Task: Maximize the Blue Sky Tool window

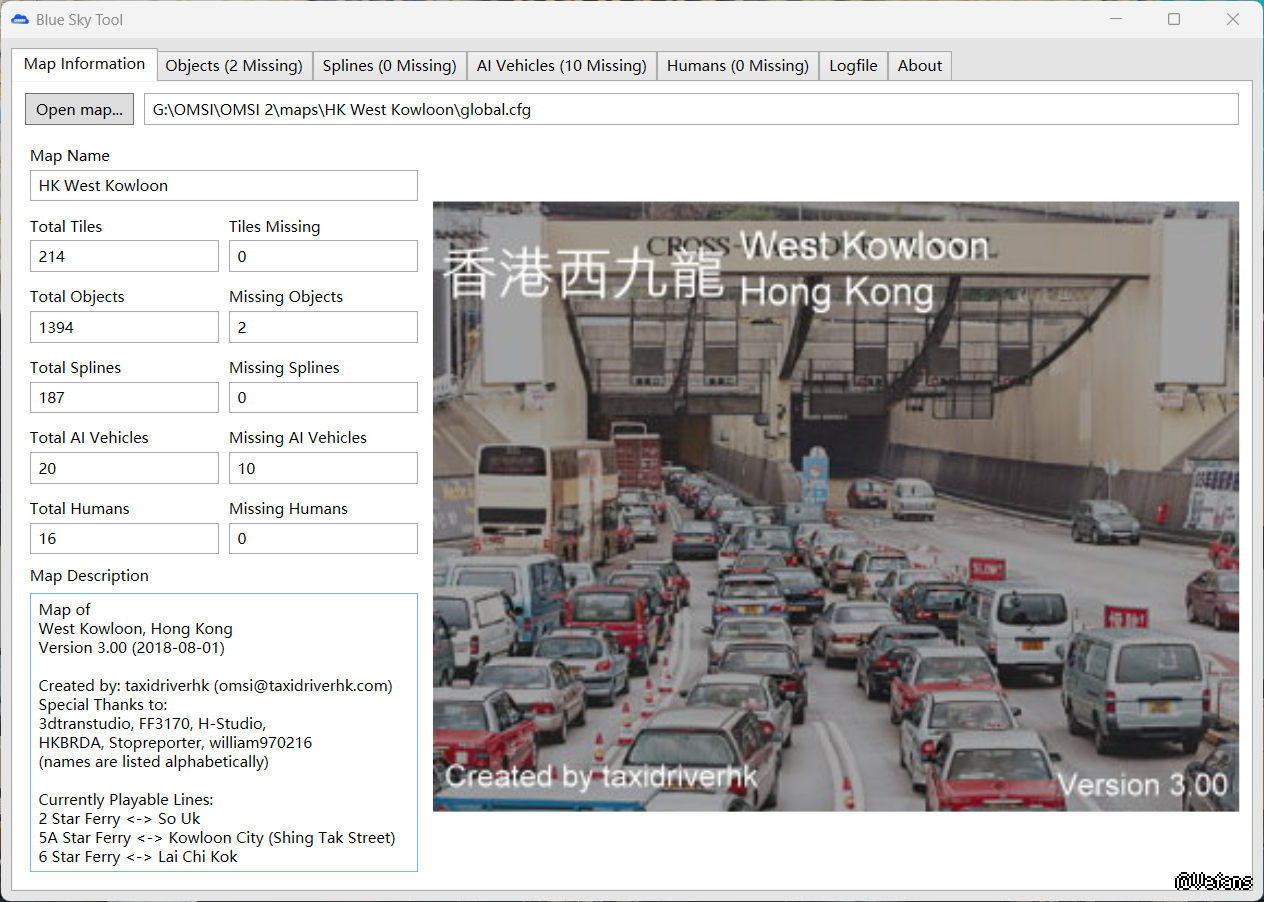Action: click(1174, 19)
